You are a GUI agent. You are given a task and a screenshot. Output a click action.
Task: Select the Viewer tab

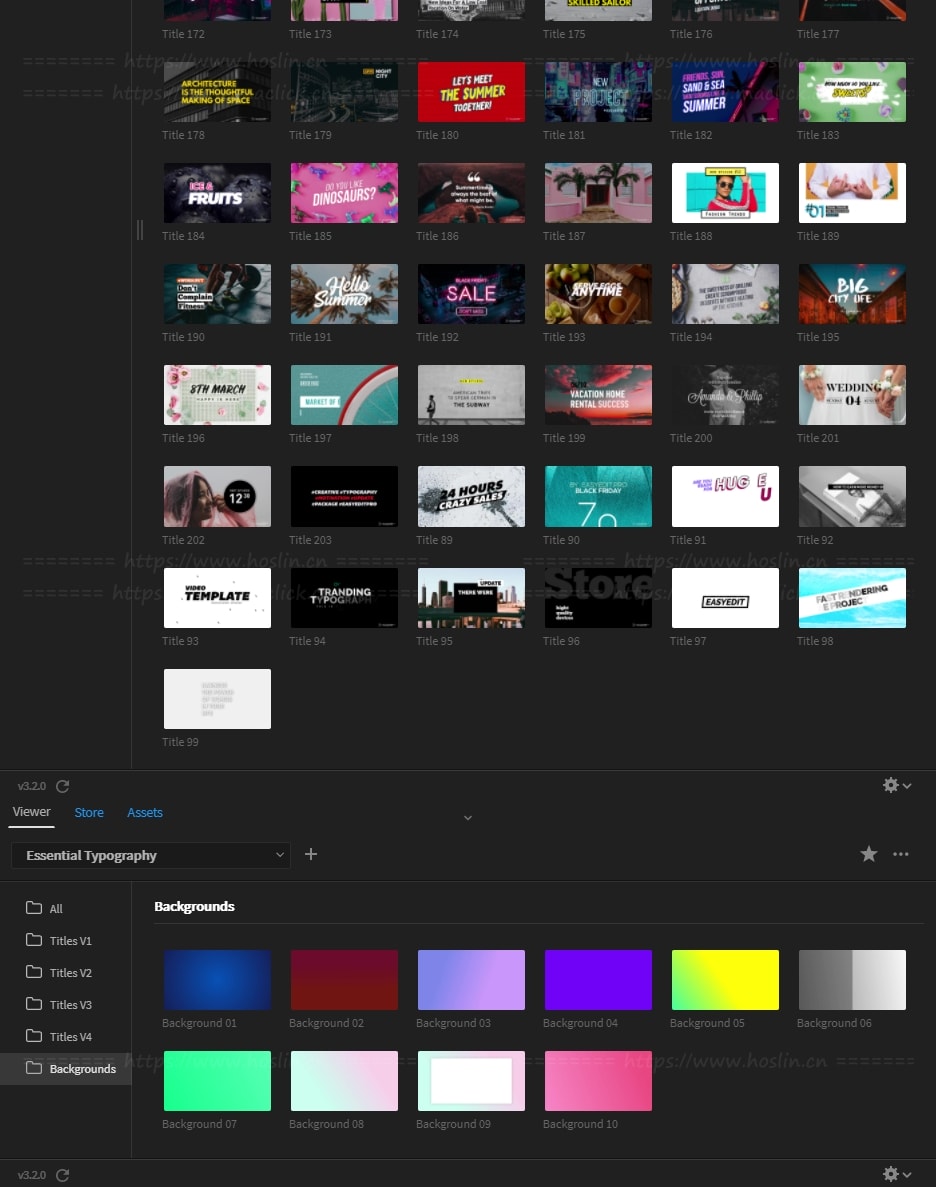[31, 812]
